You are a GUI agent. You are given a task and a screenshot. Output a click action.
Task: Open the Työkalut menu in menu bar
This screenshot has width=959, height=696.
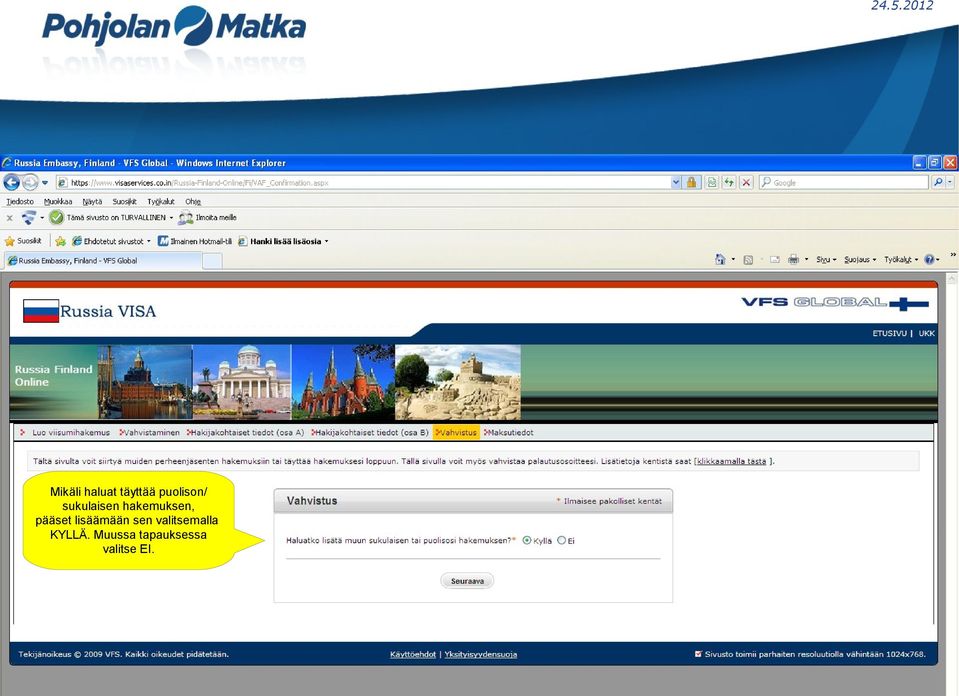[161, 201]
